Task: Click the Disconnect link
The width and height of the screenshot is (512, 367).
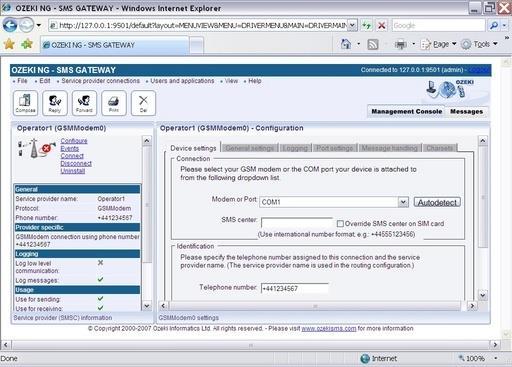Action: click(76, 163)
